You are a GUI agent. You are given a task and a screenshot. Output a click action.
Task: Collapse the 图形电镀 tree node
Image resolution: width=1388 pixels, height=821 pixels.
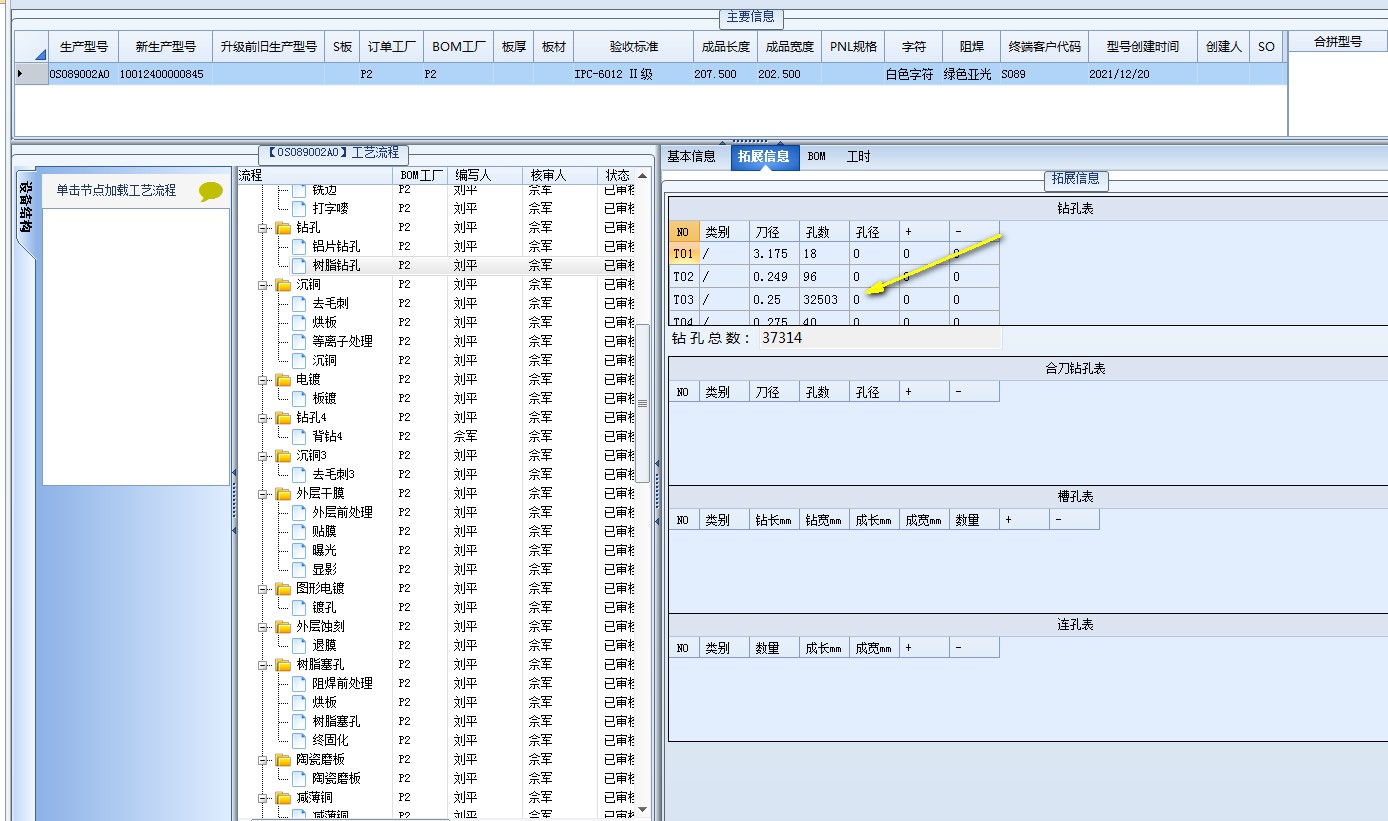tap(264, 589)
